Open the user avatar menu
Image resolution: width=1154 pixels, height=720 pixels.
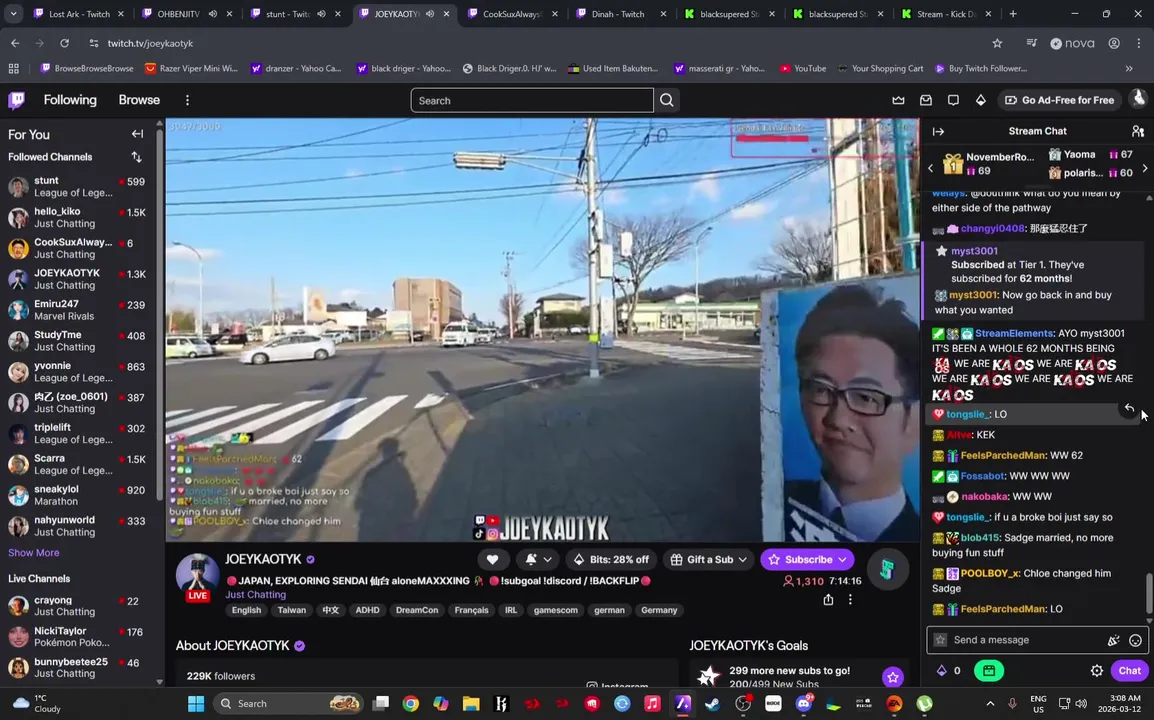tap(1139, 99)
